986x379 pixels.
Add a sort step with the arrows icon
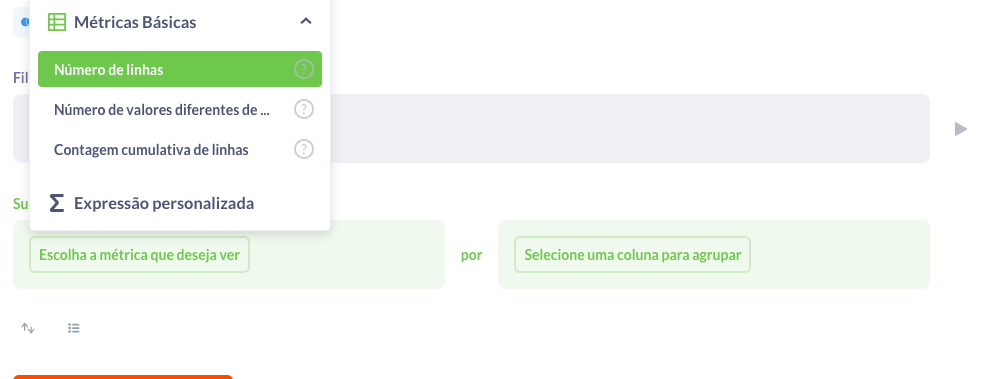(x=28, y=328)
